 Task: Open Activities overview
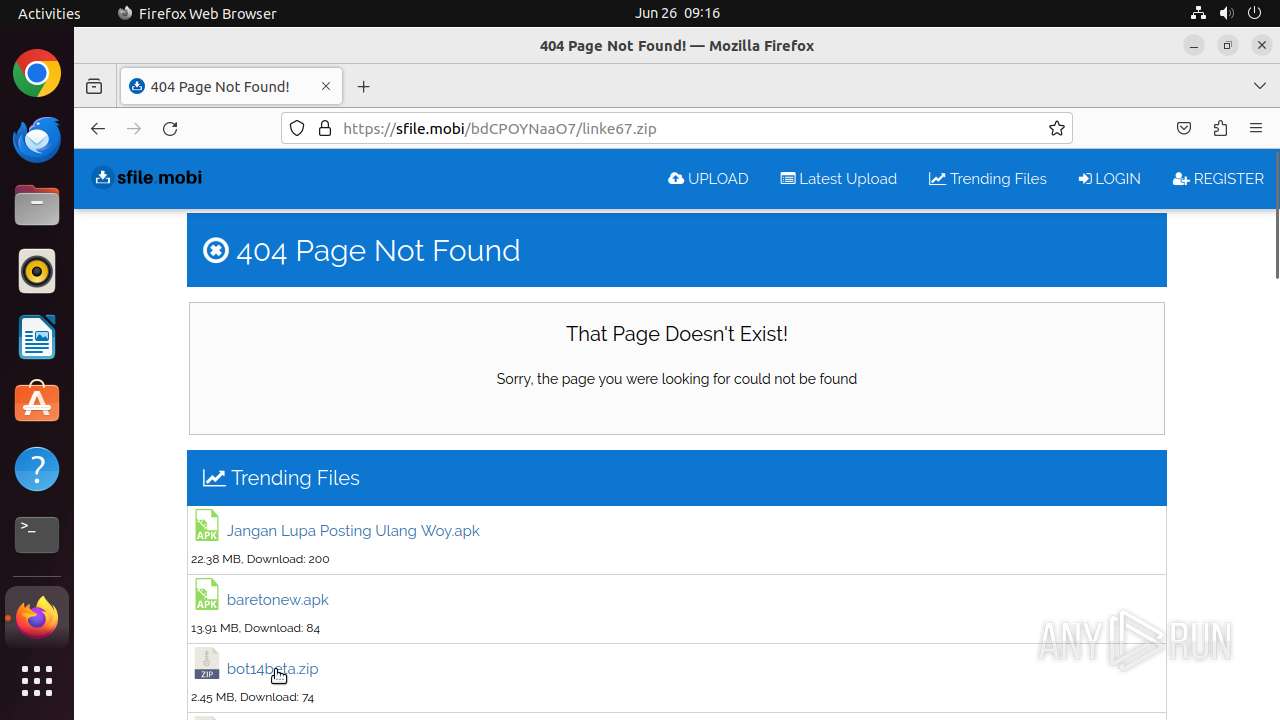tap(49, 13)
